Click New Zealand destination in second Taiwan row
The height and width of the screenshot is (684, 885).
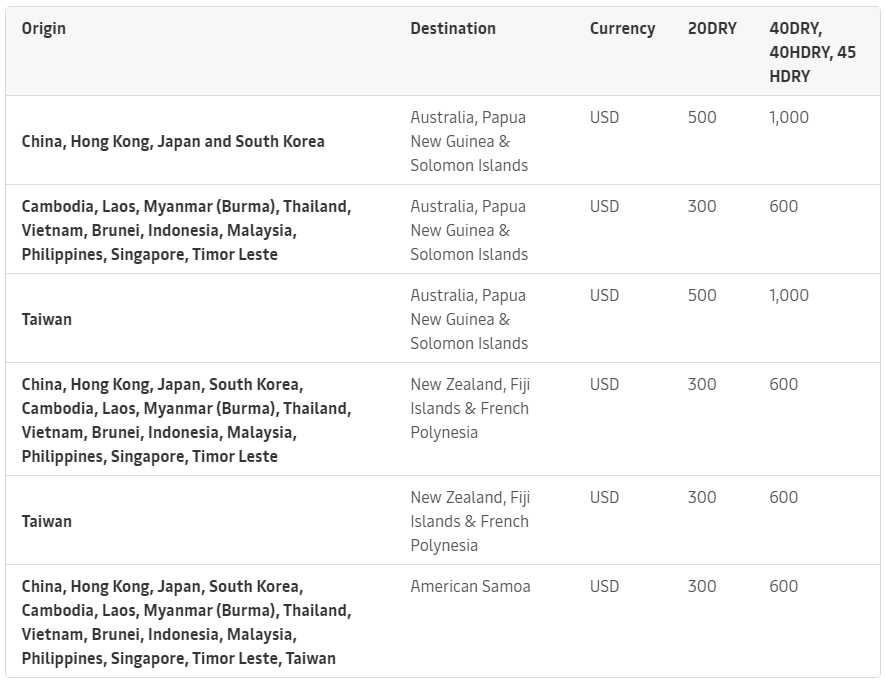coord(470,521)
